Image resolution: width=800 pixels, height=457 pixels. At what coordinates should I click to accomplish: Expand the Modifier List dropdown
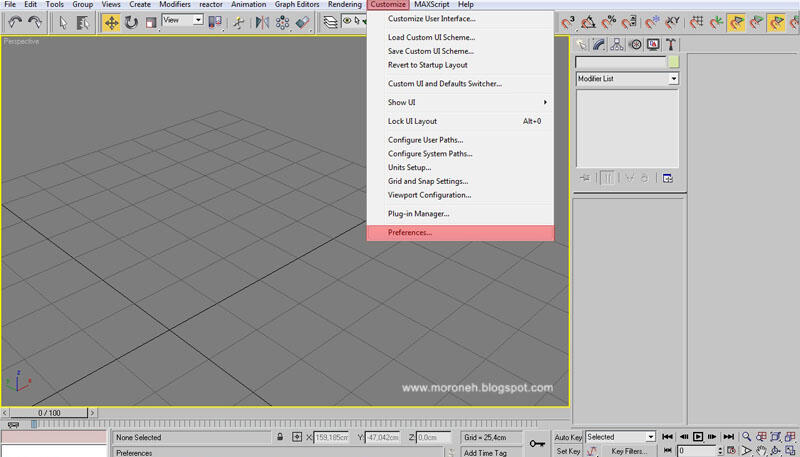pyautogui.click(x=673, y=78)
